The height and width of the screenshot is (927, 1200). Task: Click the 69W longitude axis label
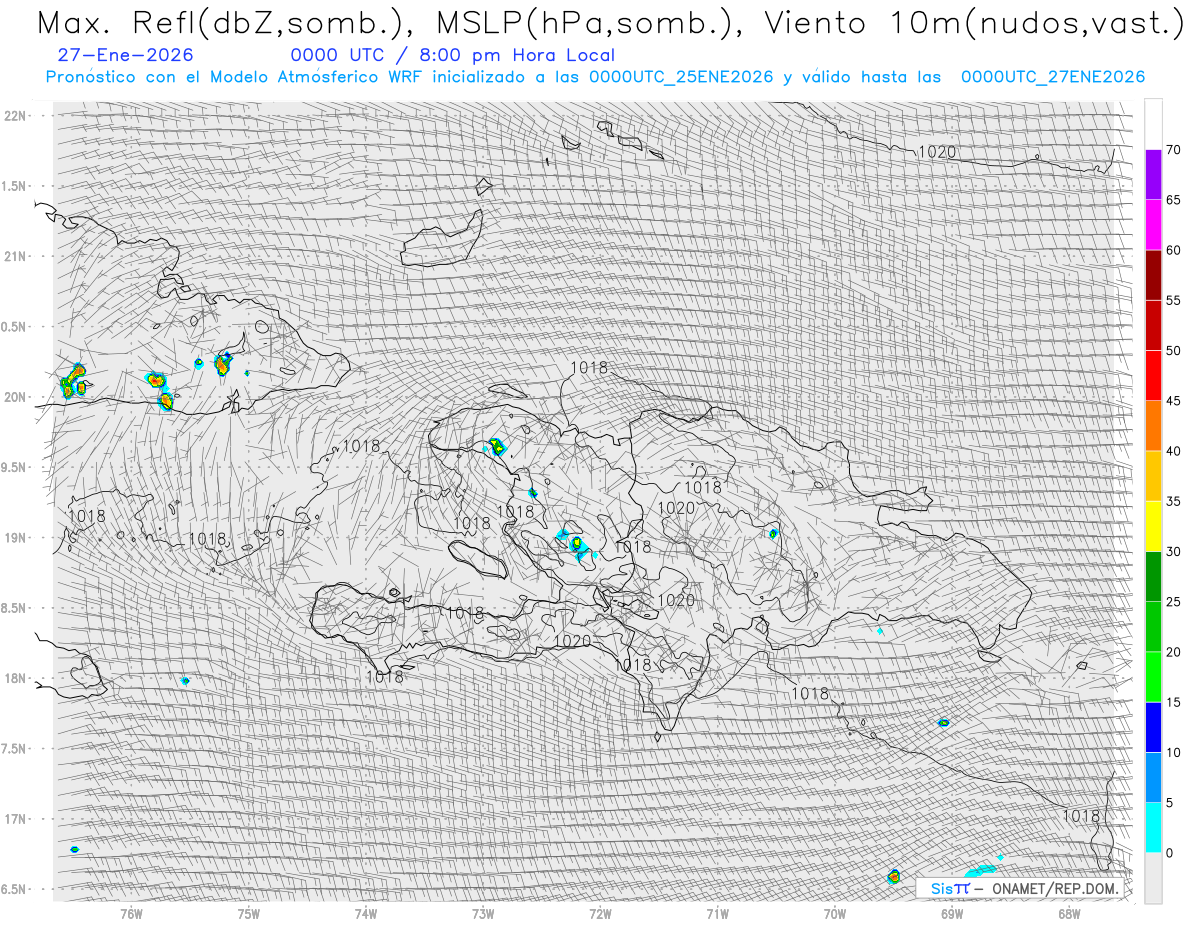tap(952, 912)
